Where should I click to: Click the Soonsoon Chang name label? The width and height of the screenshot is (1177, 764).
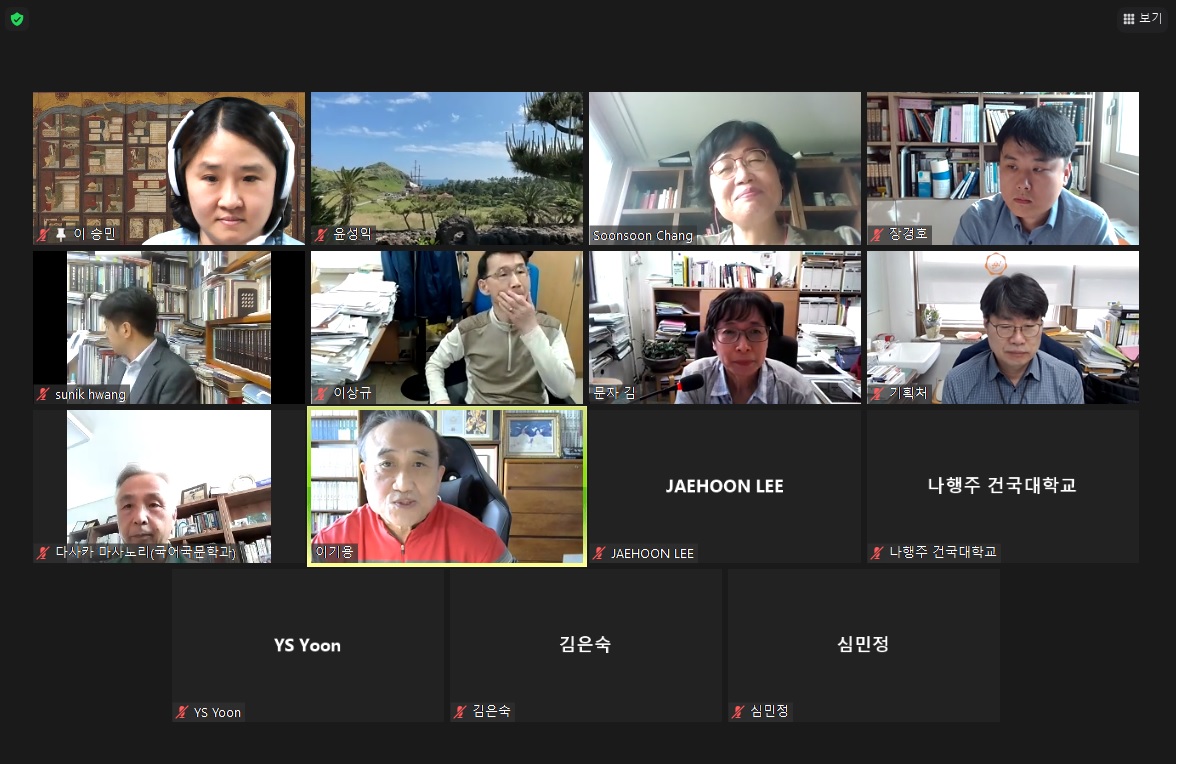643,236
